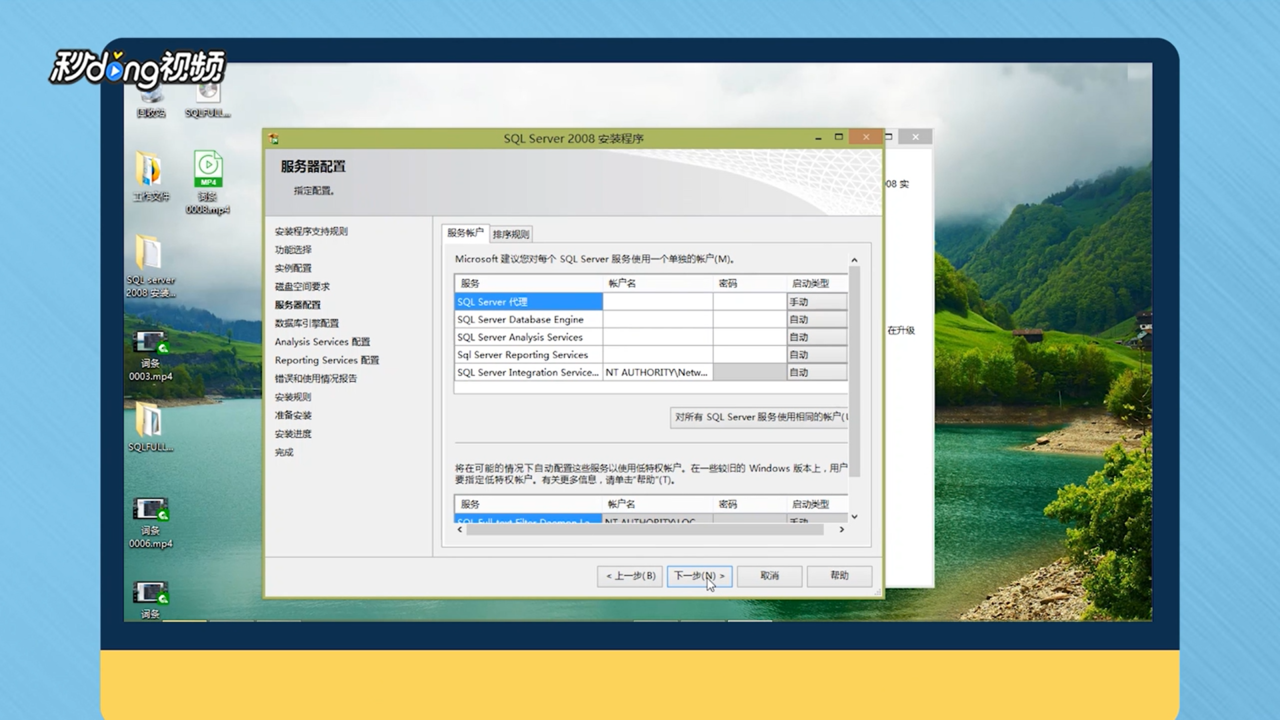The width and height of the screenshot is (1280, 720).
Task: Click 错误和使用情况报告 step in sidebar
Action: point(316,378)
